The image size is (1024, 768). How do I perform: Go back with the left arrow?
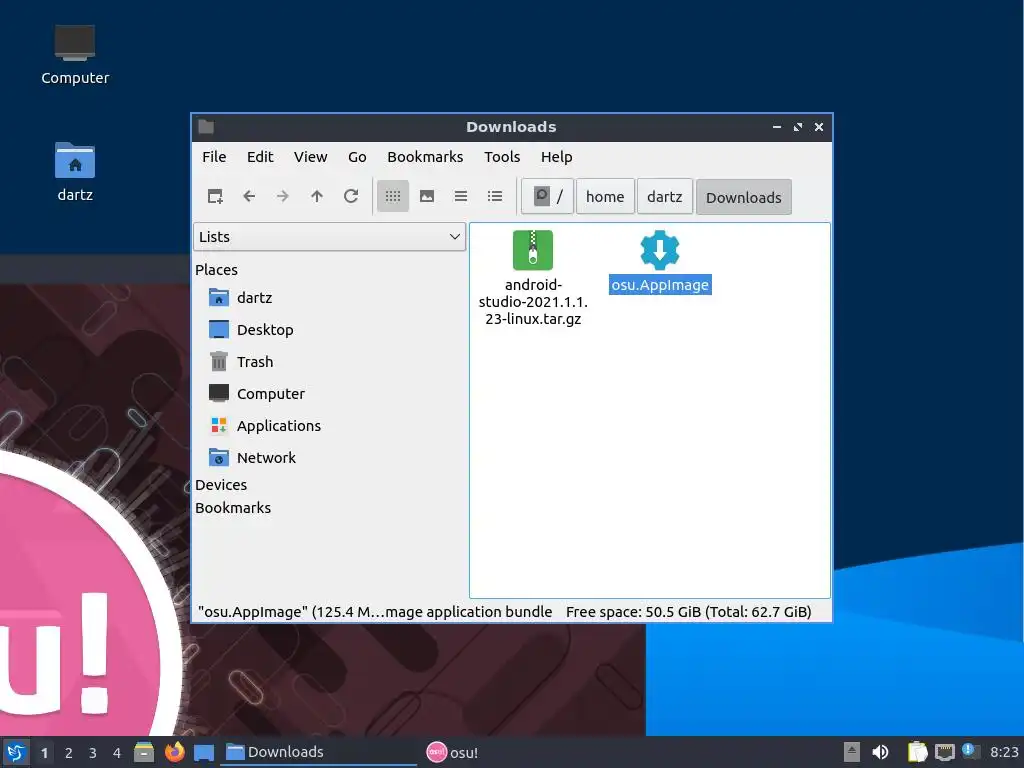[x=249, y=196]
